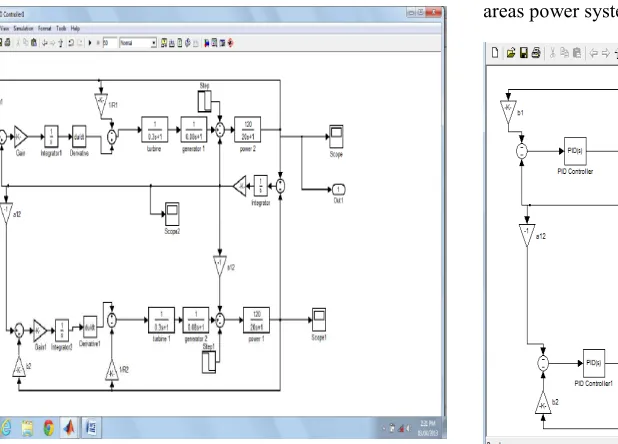The height and width of the screenshot is (444, 618).
Task: Open the Scope2 block
Action: (172, 214)
